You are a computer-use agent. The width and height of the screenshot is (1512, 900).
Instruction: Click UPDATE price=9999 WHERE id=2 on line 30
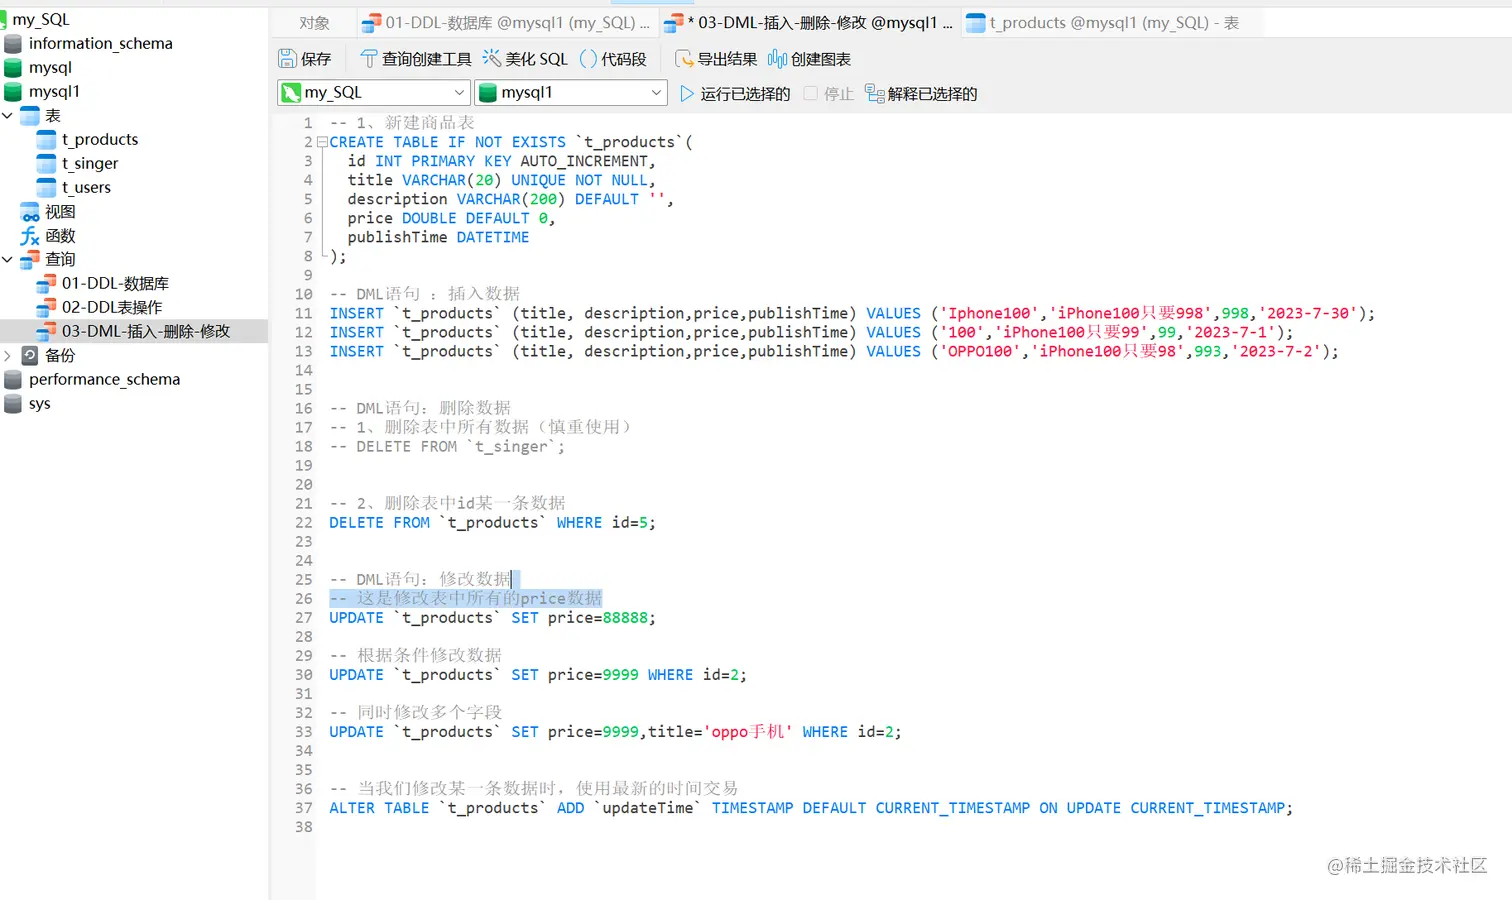(x=537, y=674)
